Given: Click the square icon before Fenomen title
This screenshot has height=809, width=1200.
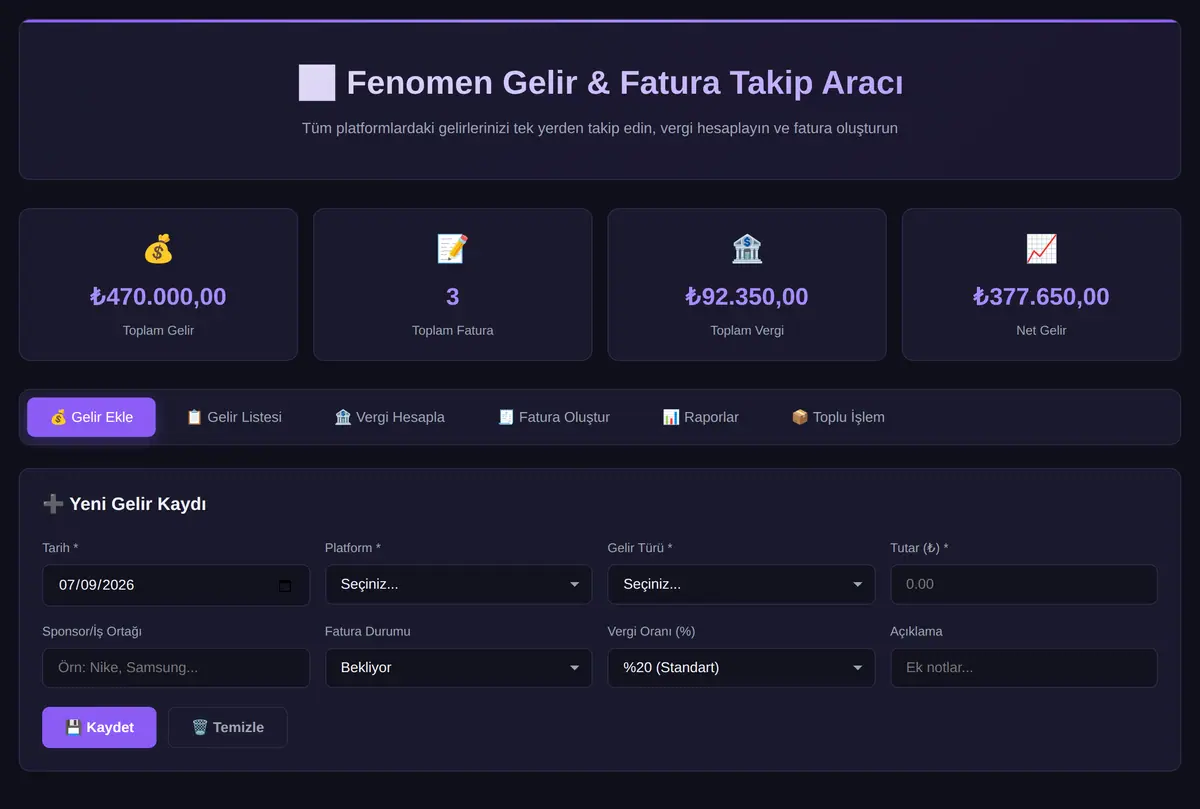Looking at the screenshot, I should pyautogui.click(x=317, y=82).
